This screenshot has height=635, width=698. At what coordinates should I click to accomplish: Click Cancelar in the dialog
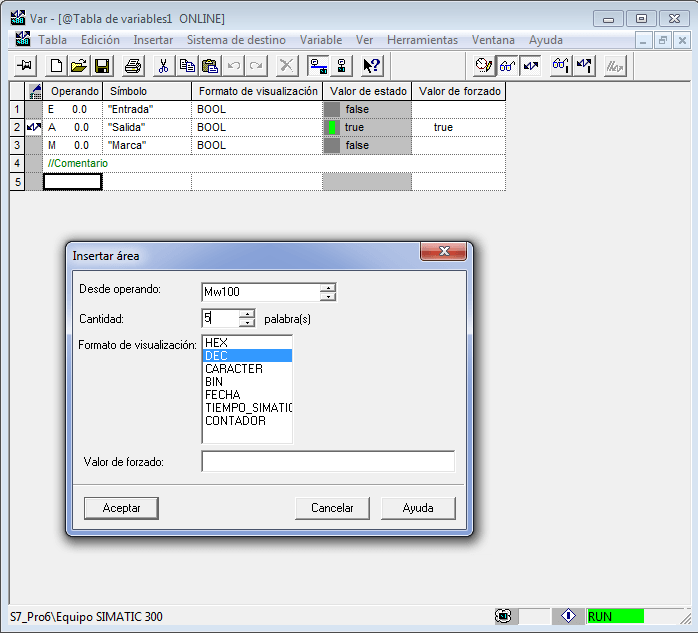332,508
